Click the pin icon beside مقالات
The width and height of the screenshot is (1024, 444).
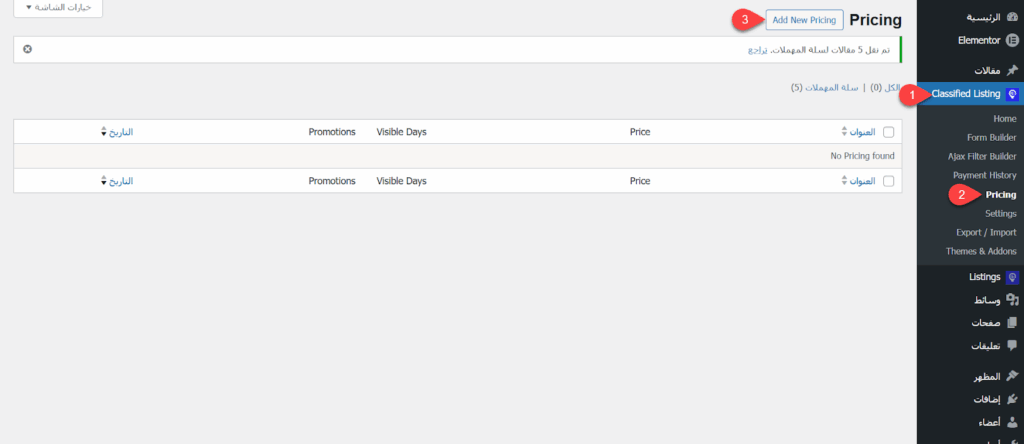(1012, 70)
